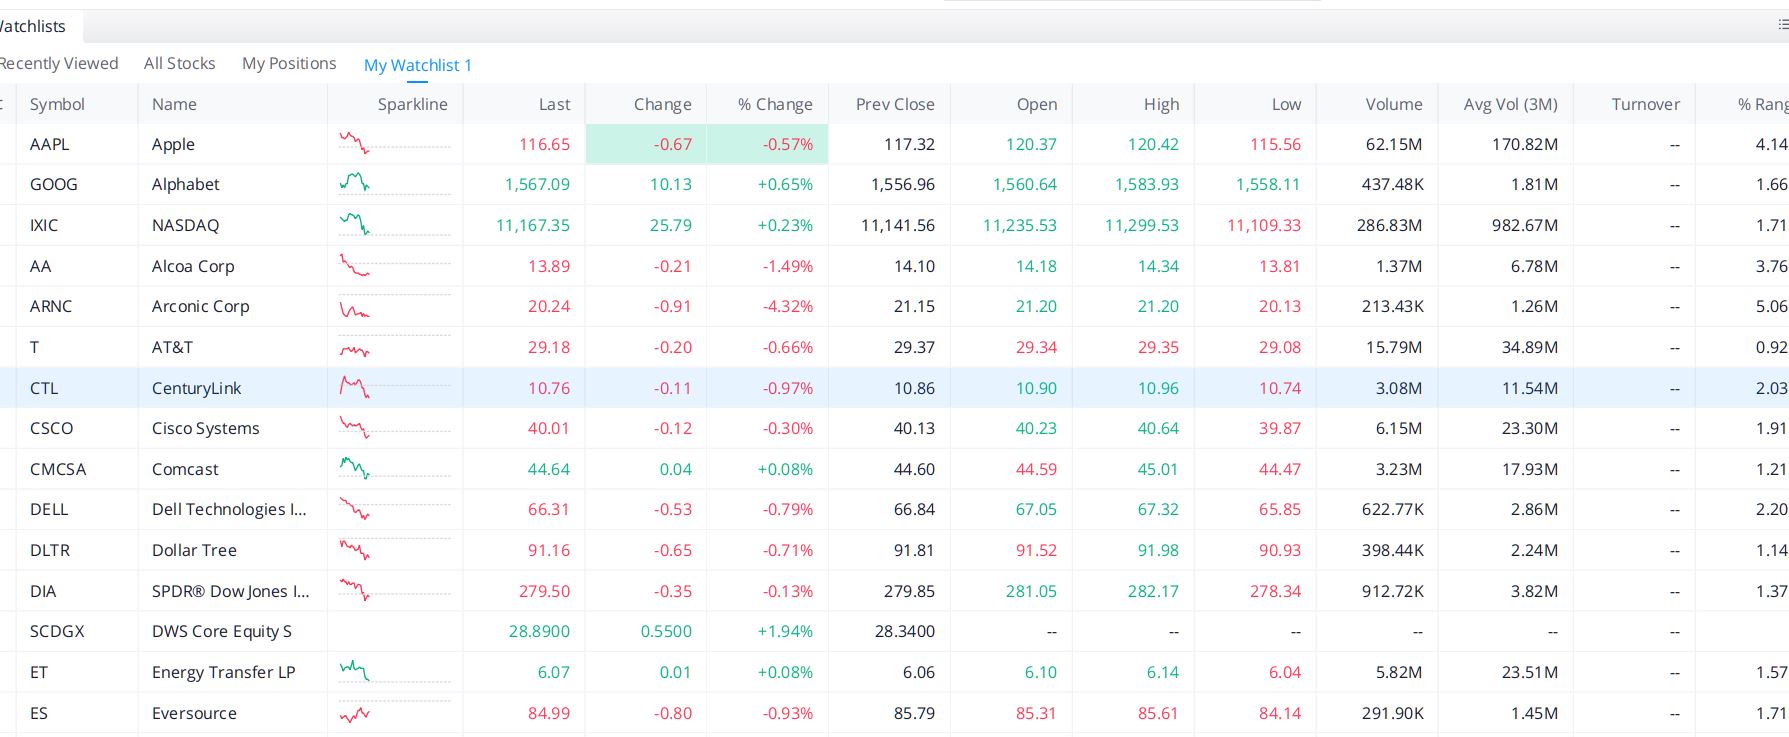Select the Cisco Systems stock row
The width and height of the screenshot is (1789, 737).
(894, 428)
